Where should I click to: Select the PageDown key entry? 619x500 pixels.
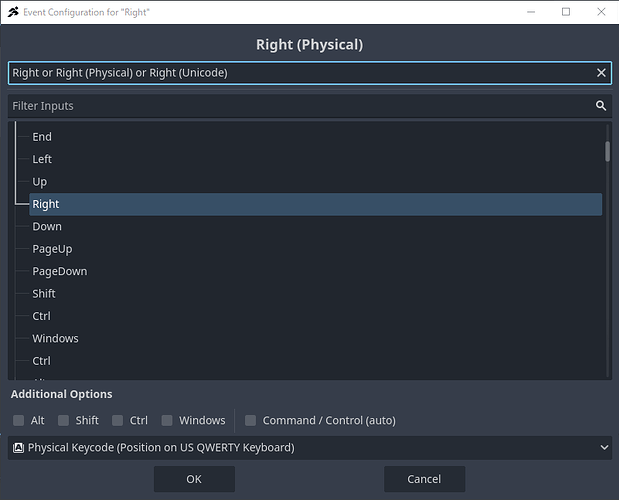click(x=59, y=271)
